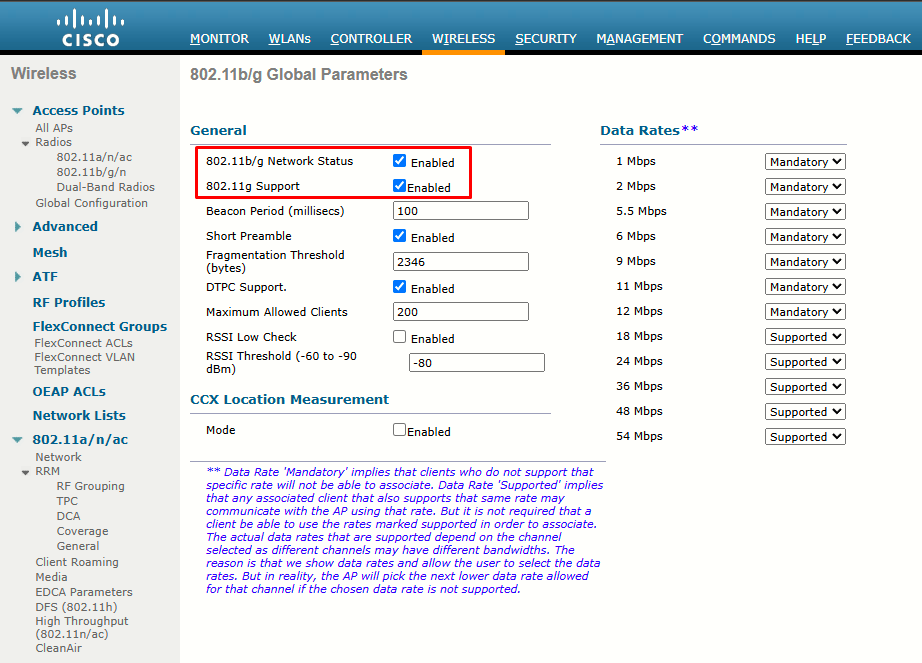Open the 24 Mbps data rate dropdown

(x=805, y=361)
